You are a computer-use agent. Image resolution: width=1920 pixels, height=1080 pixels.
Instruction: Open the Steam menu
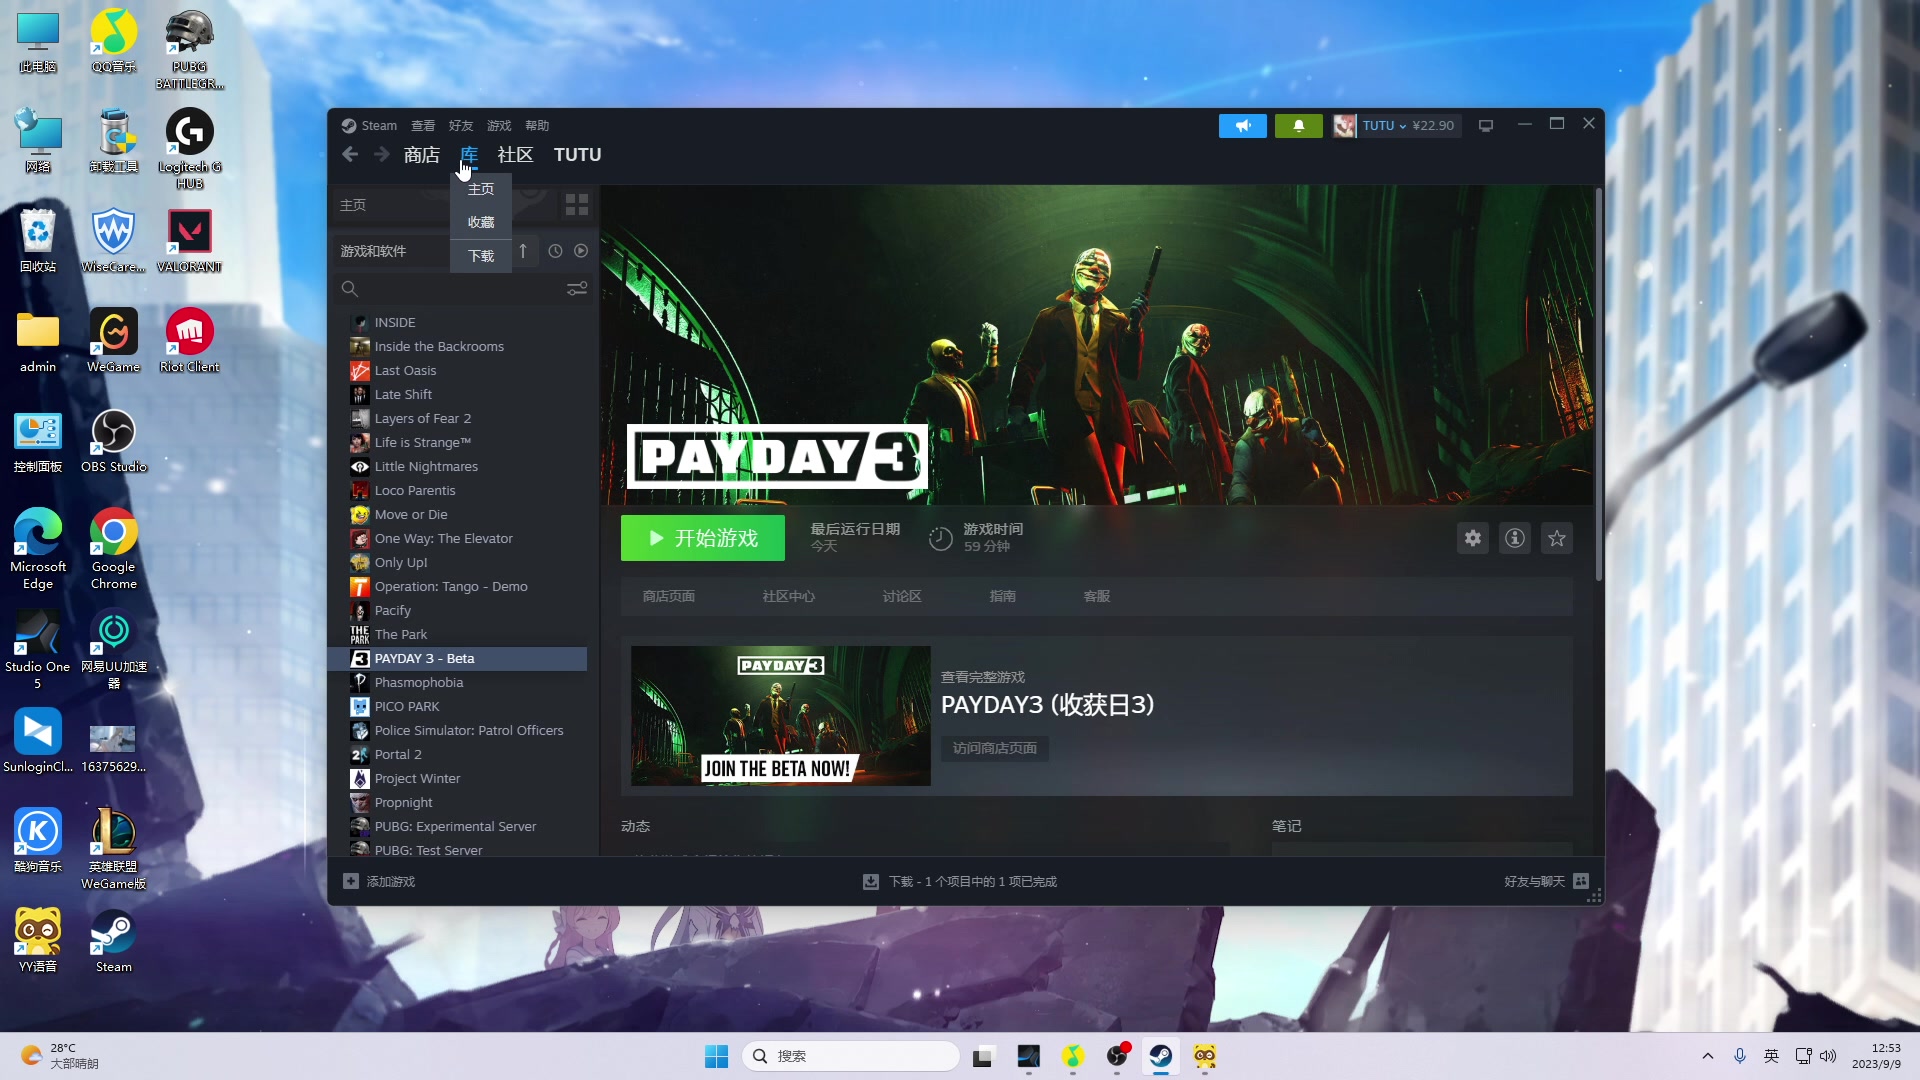[369, 126]
